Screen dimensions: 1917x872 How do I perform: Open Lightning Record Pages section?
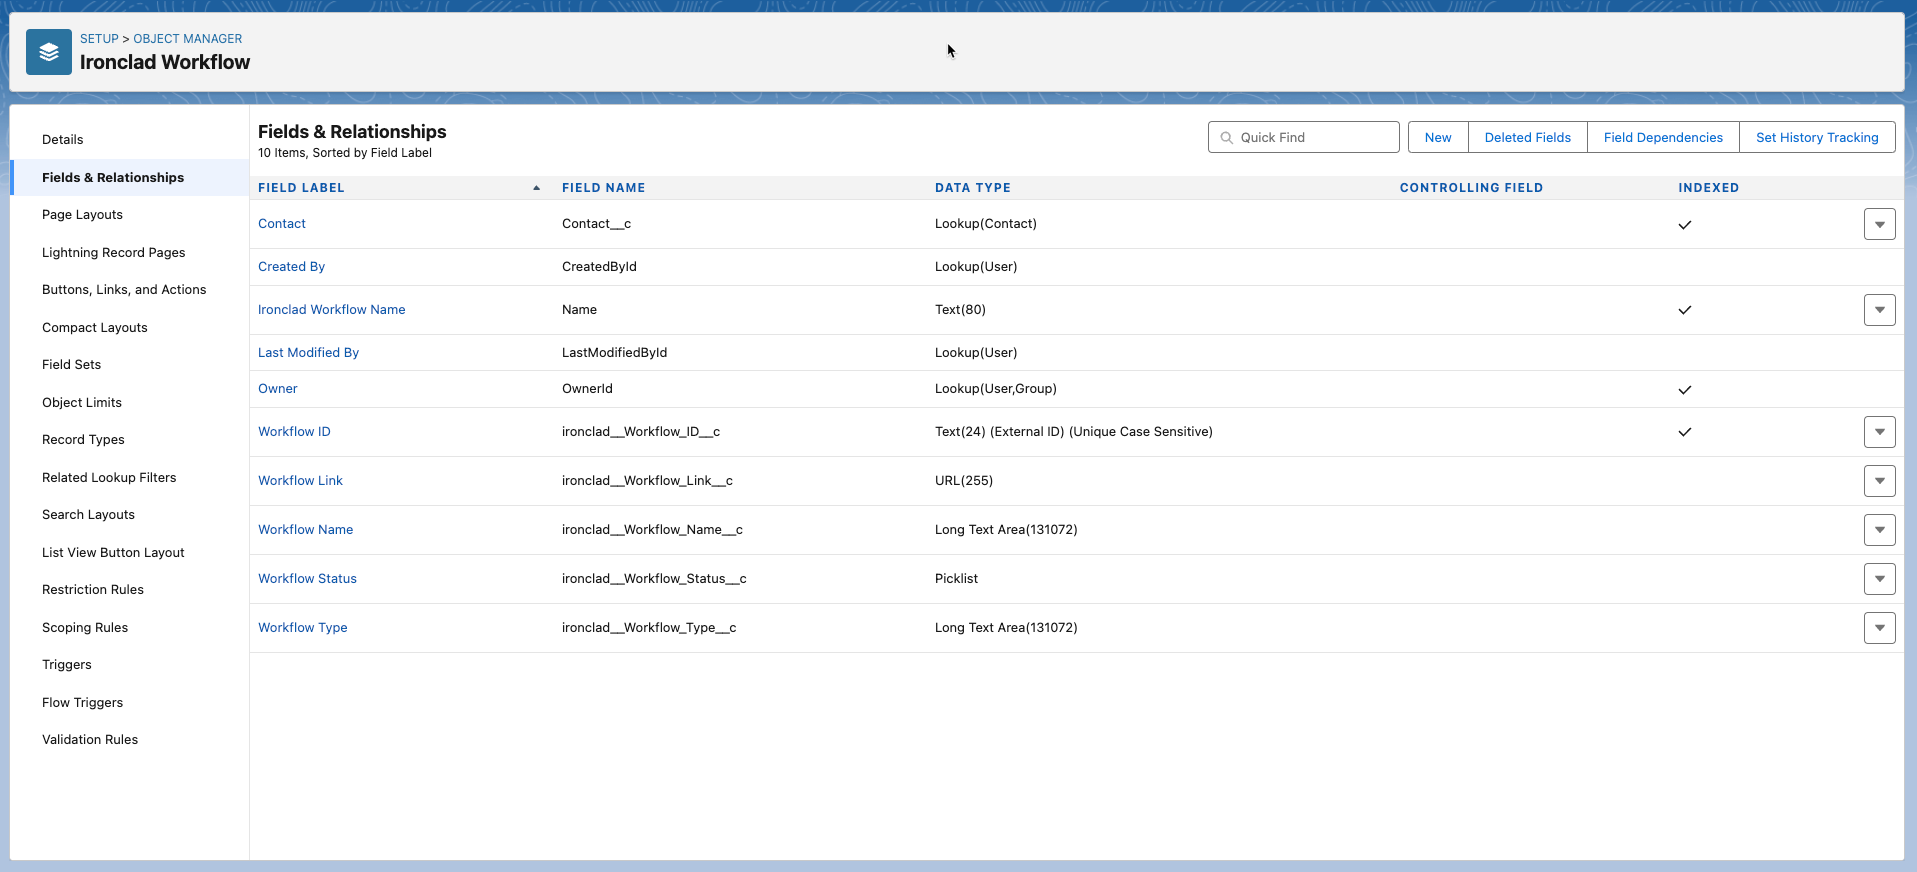click(114, 253)
